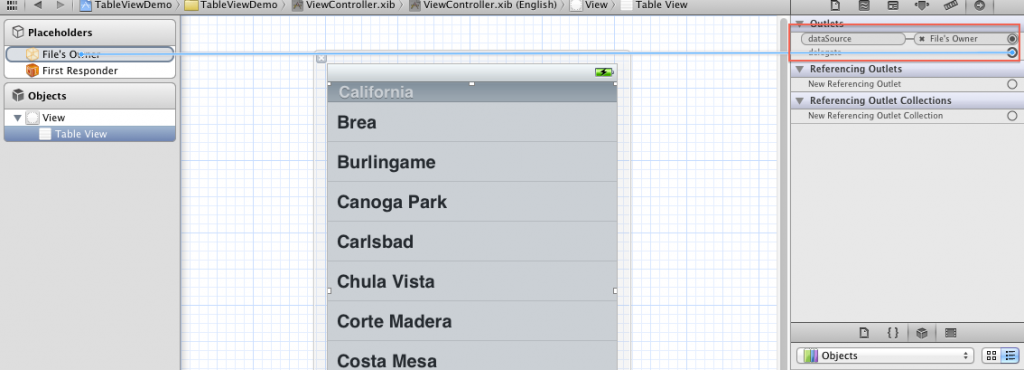Viewport: 1024px width, 370px height.
Task: Open ViewController.xib (English) breadcrumb
Action: tap(483, 5)
